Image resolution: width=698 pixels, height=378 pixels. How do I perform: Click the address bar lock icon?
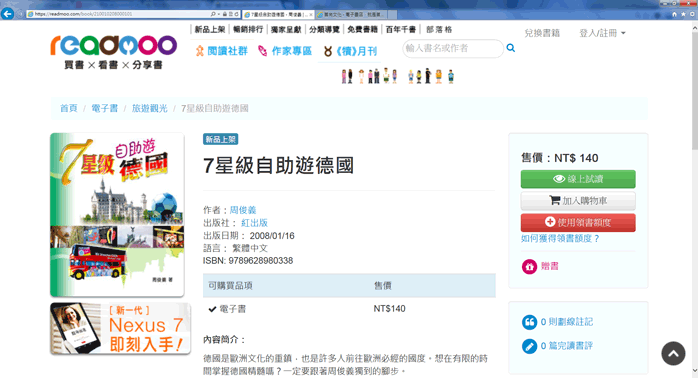[x=225, y=14]
